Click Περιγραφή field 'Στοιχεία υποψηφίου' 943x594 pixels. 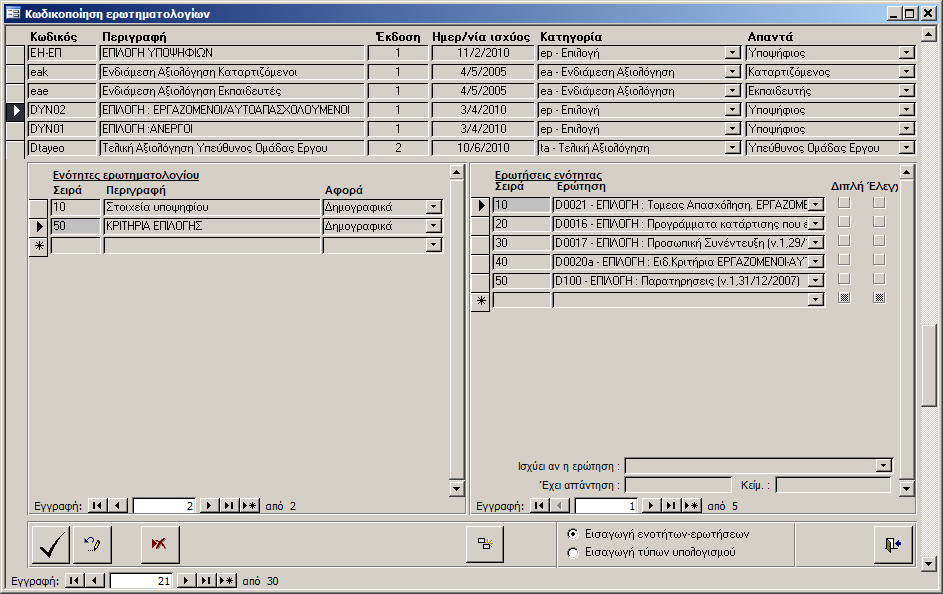(x=211, y=207)
